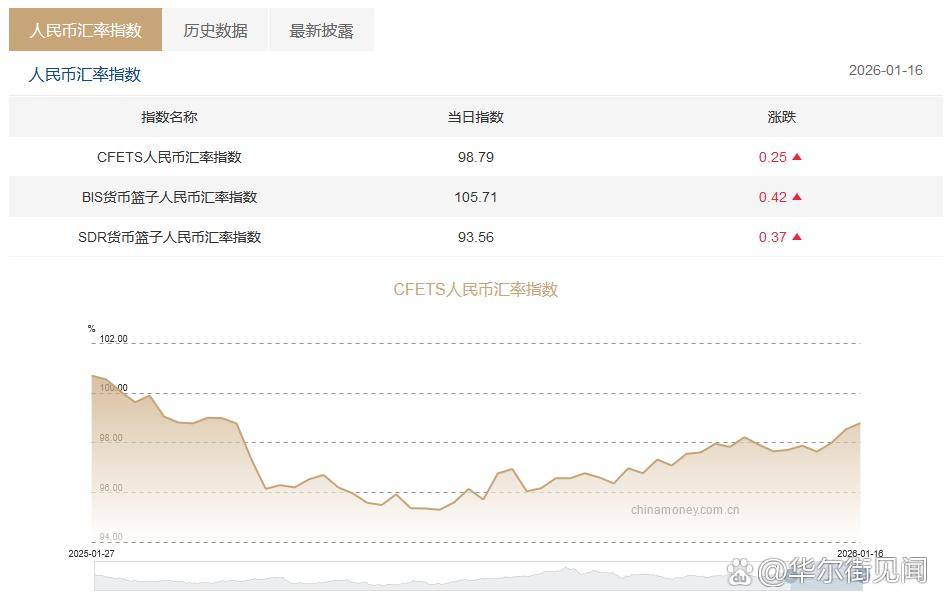Click red up arrow beside 0.25
The image size is (946, 606).
point(797,157)
